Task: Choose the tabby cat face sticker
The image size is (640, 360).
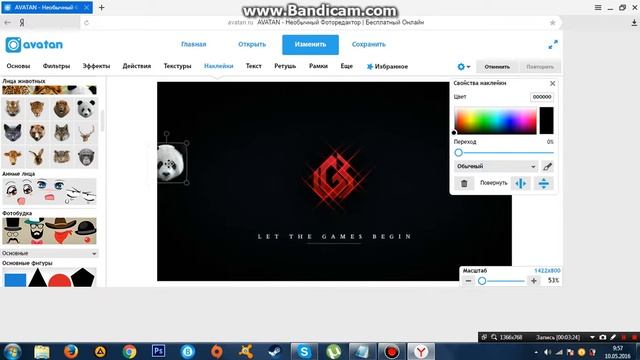Action: (x=62, y=157)
